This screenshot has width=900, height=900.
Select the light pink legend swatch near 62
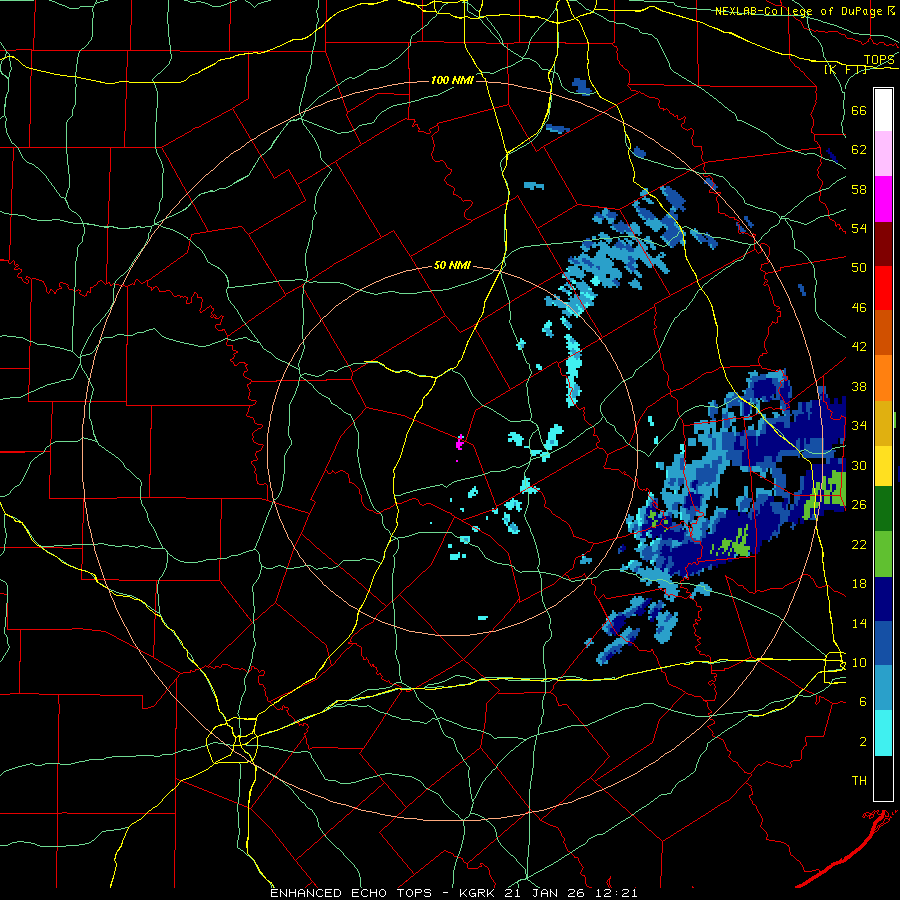click(883, 153)
